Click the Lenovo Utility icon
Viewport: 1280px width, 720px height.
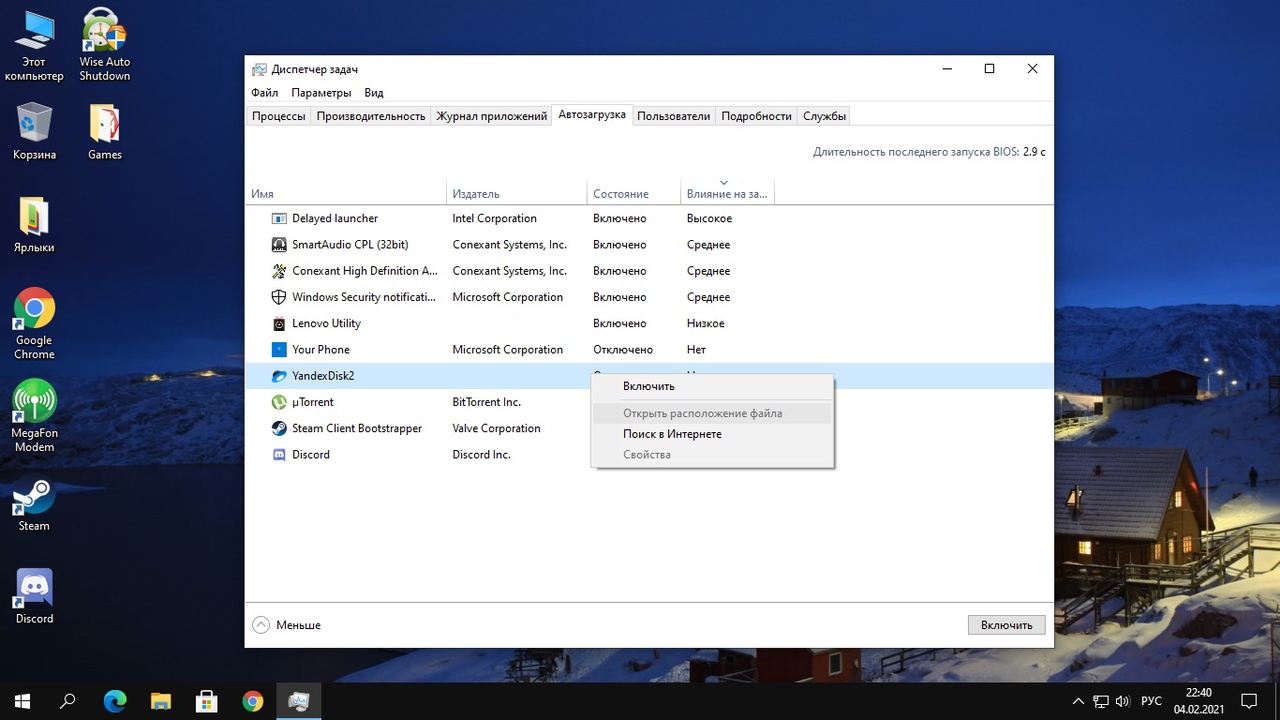tap(279, 323)
